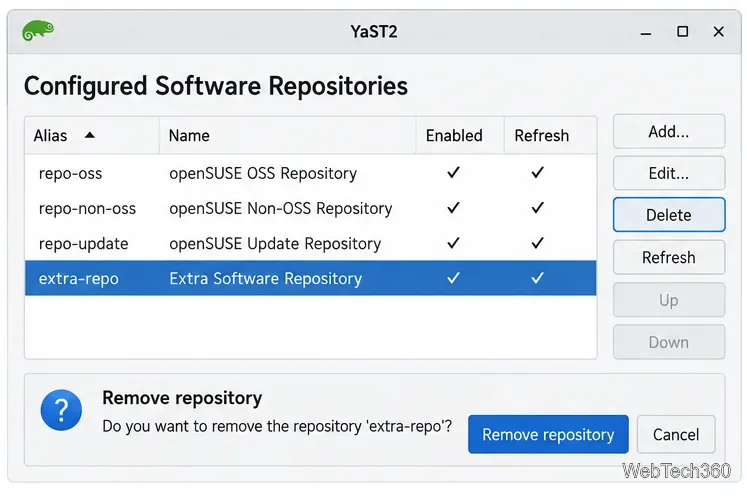Click the Delete button
747x496 pixels.
tap(669, 215)
